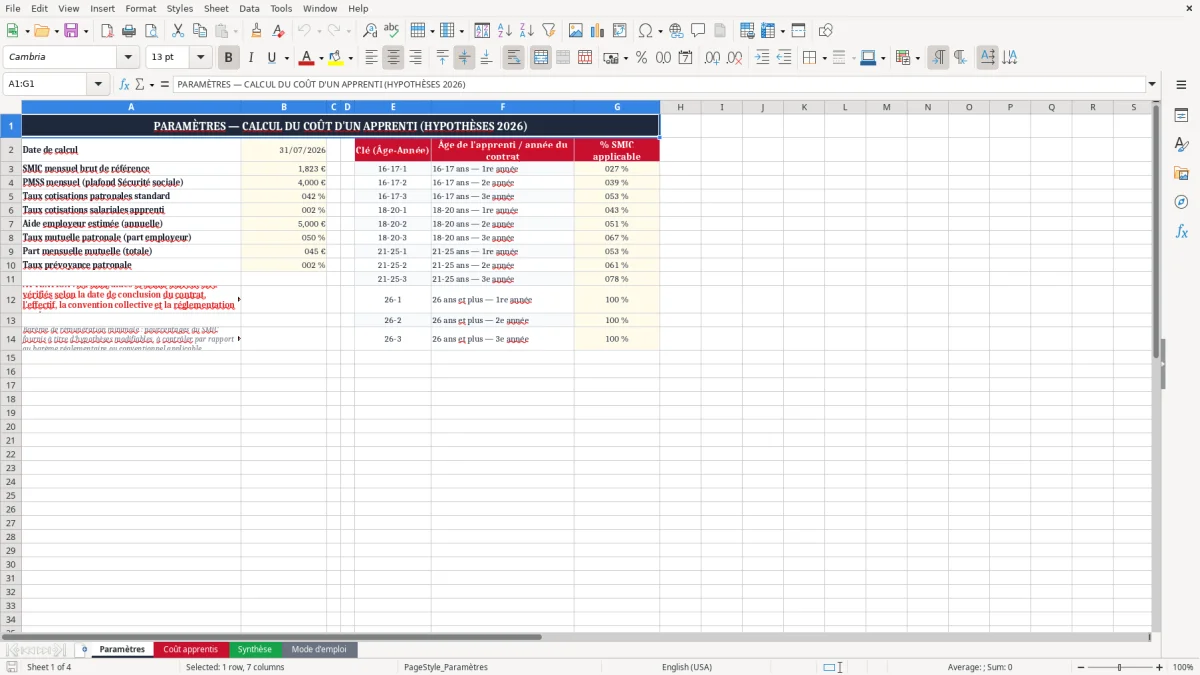Open Print Preview from toolbar
The height and width of the screenshot is (675, 1200).
tap(151, 31)
